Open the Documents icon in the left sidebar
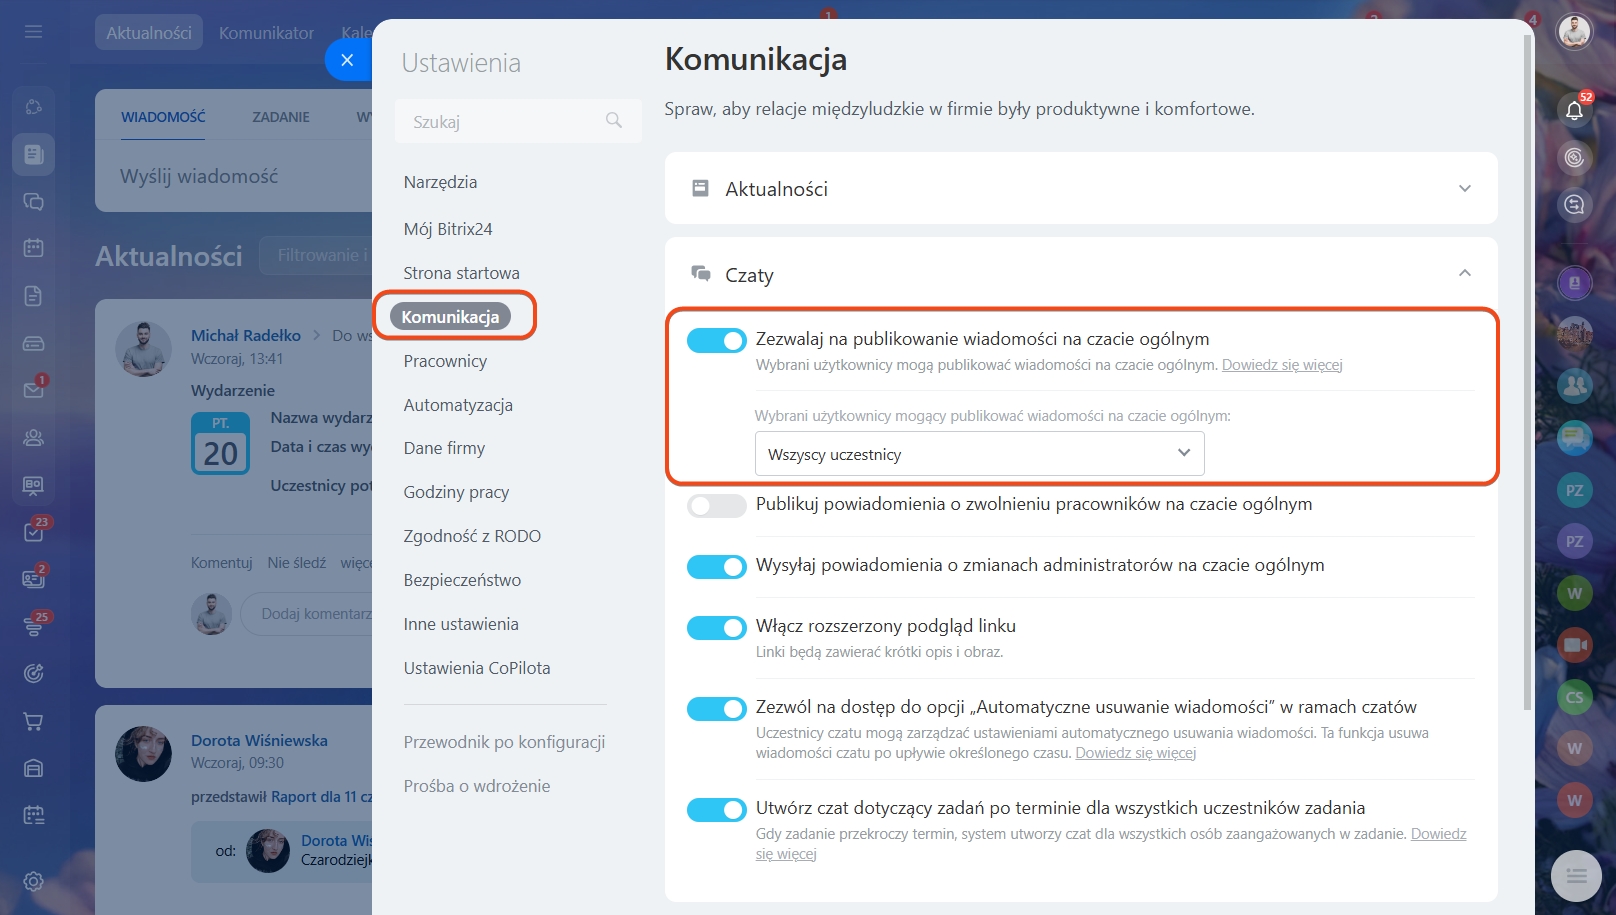This screenshot has height=915, width=1616. click(33, 296)
